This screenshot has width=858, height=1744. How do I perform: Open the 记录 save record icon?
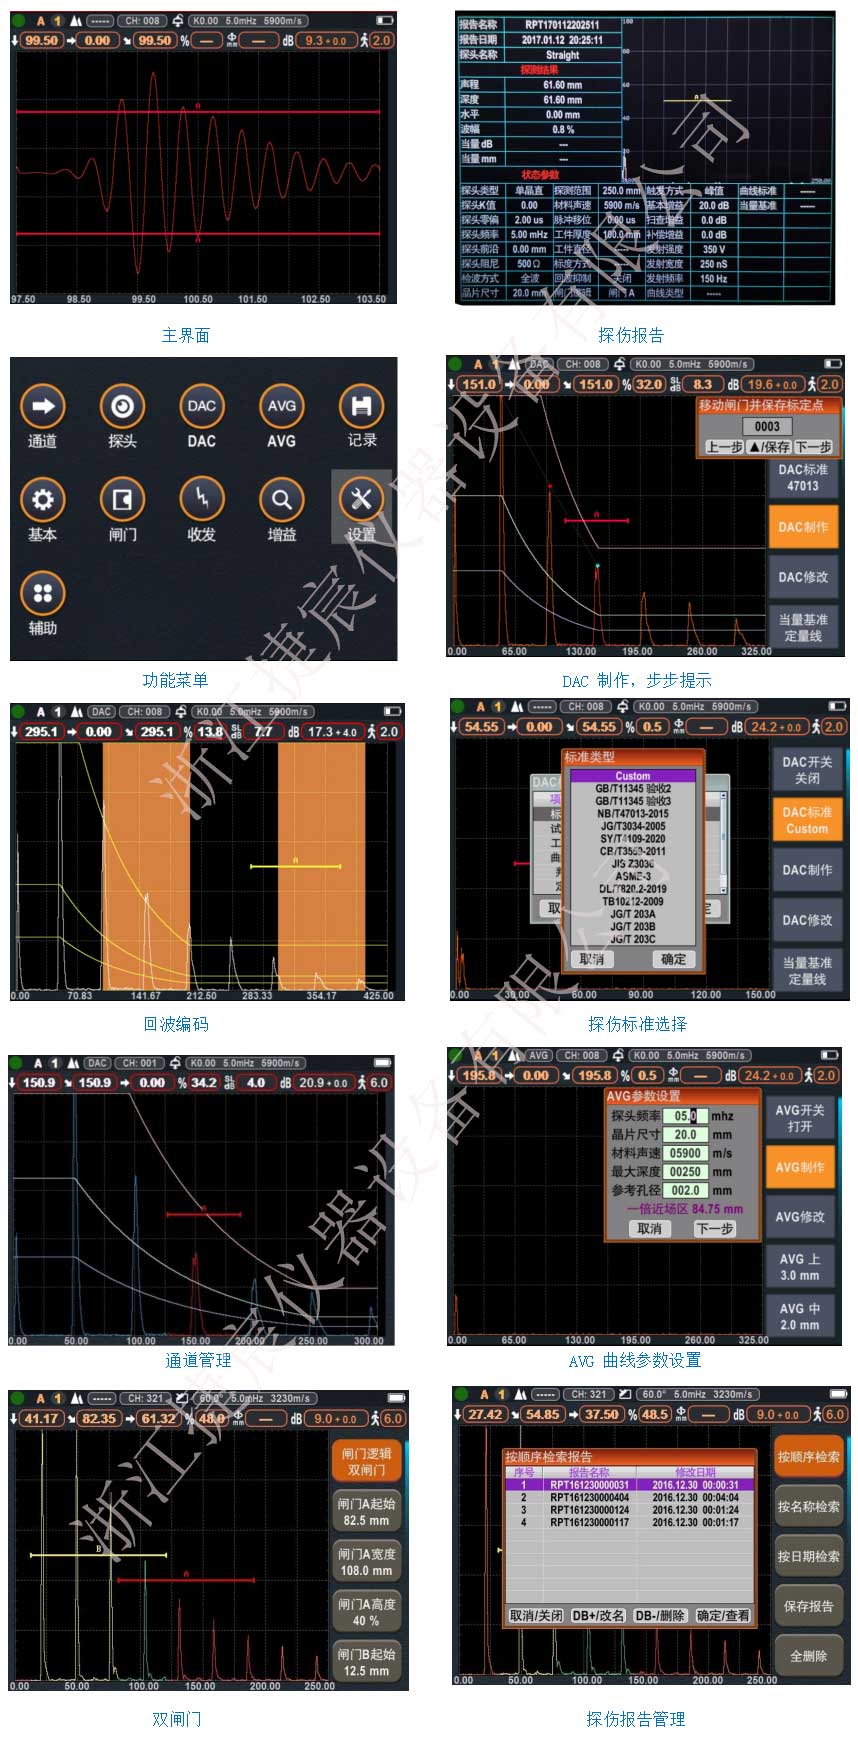(361, 407)
